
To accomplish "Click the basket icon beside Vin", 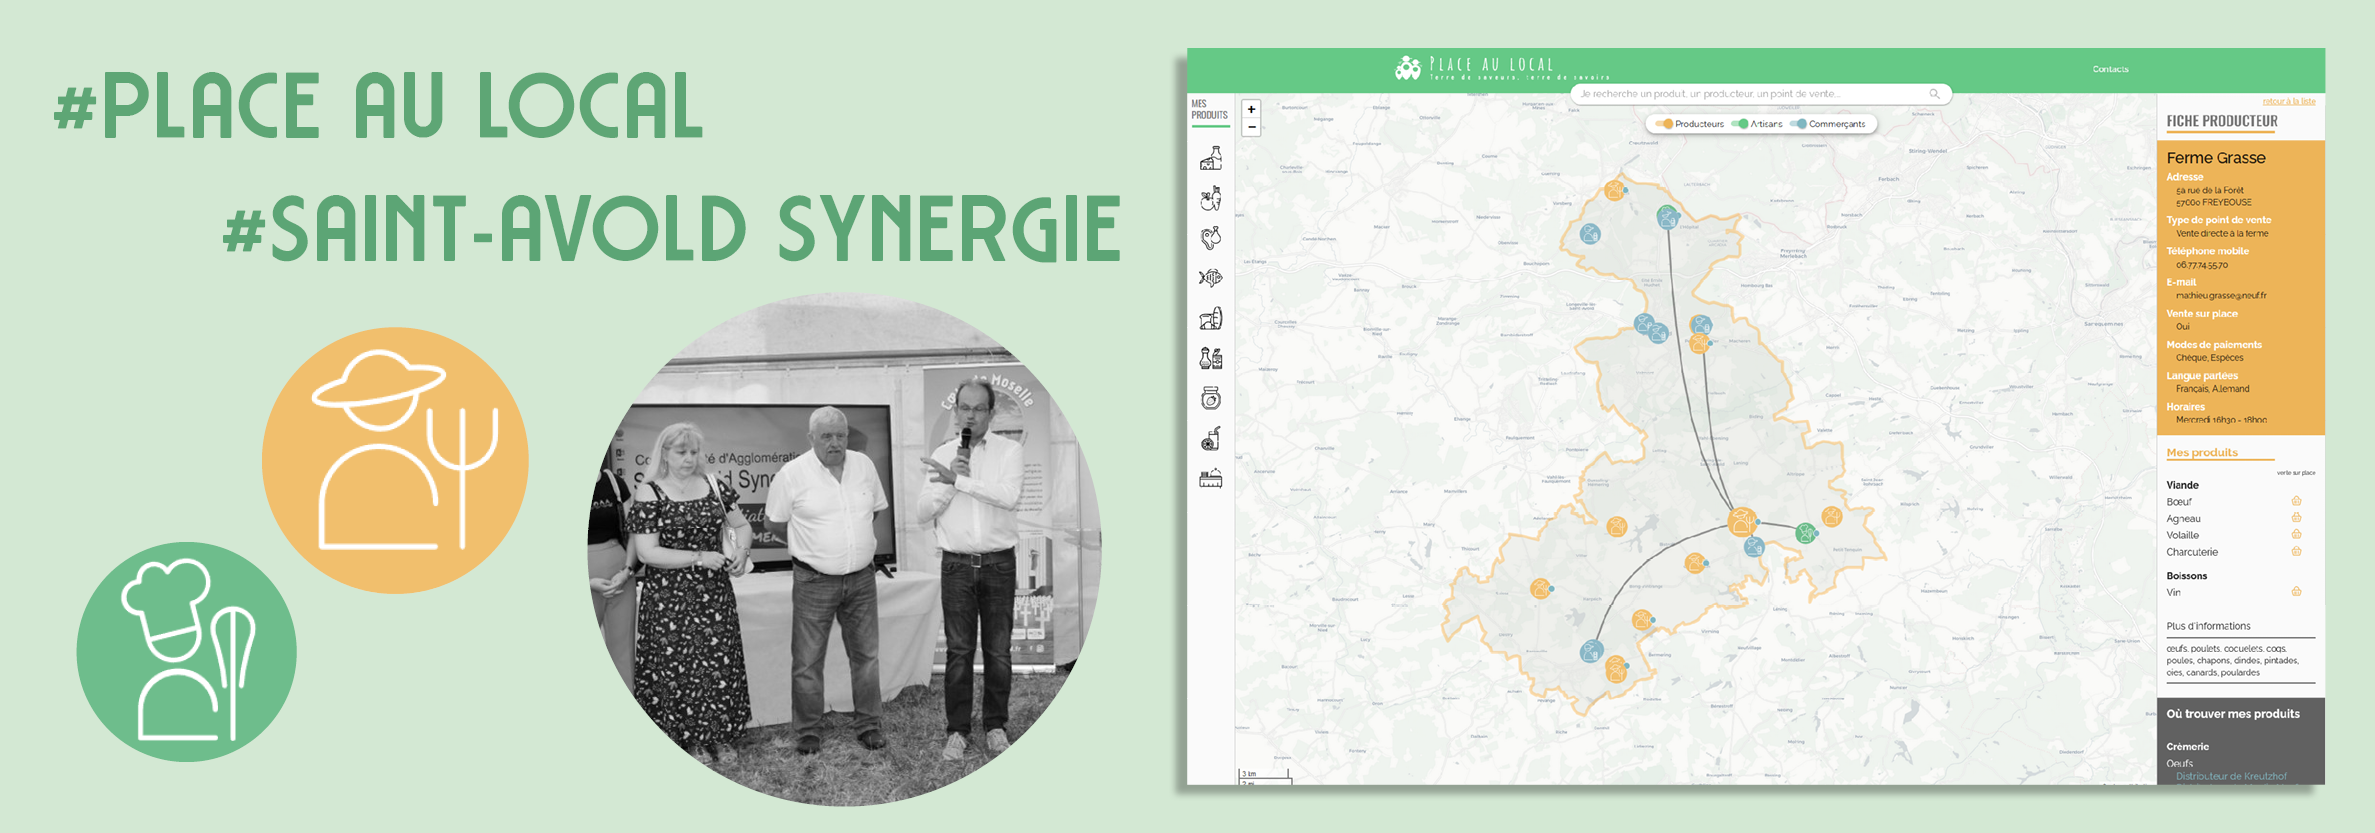I will click(2297, 592).
